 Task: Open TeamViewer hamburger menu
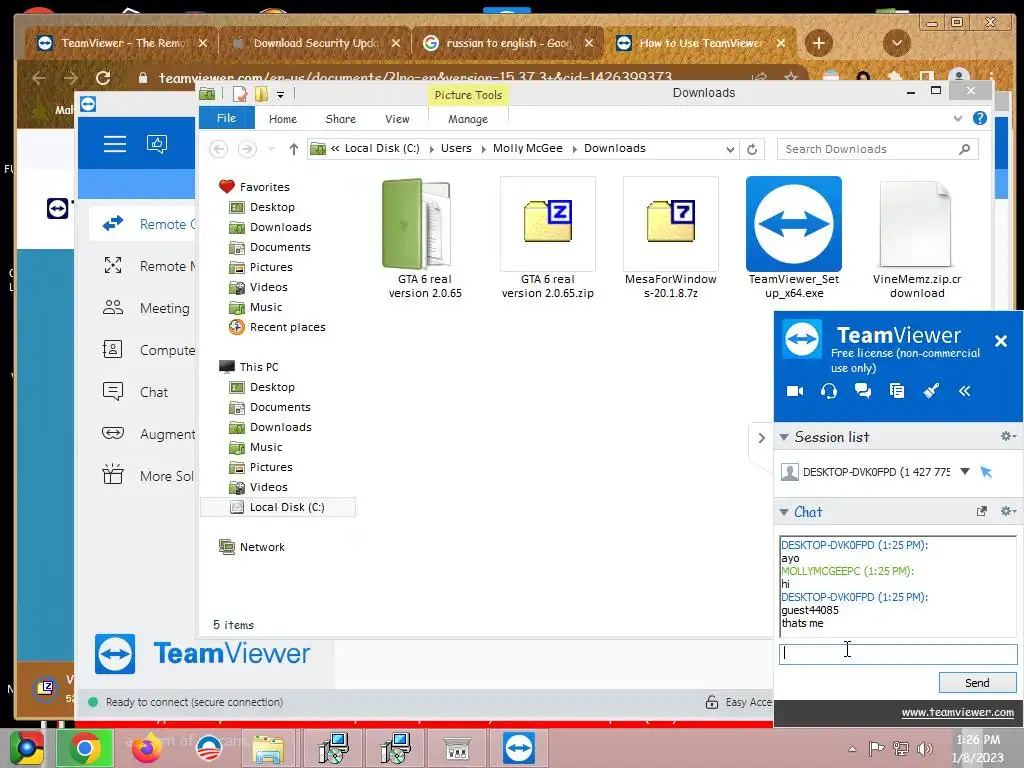pyautogui.click(x=115, y=144)
